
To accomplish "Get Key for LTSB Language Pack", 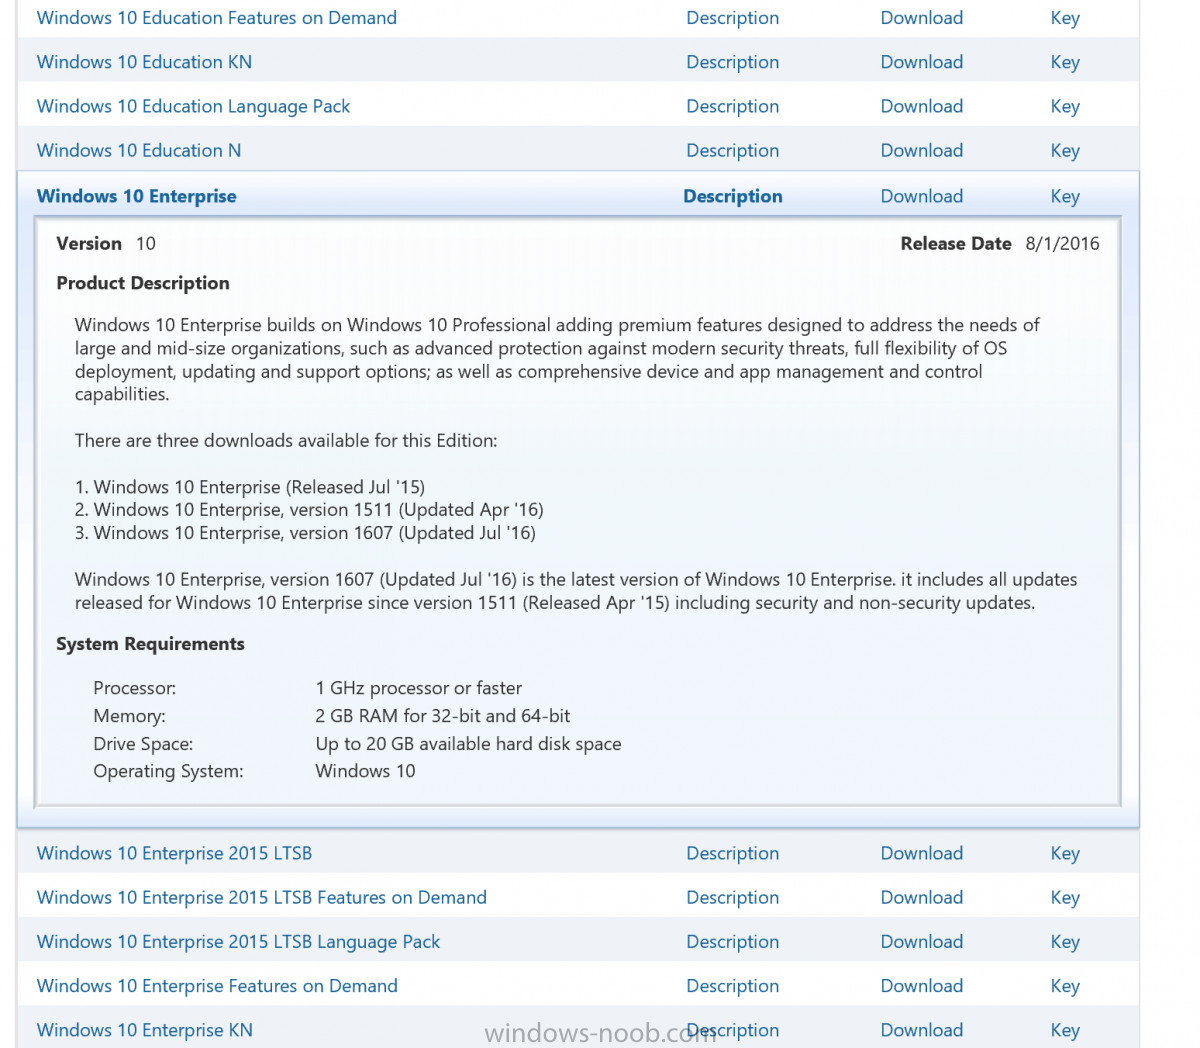I will coord(1065,941).
